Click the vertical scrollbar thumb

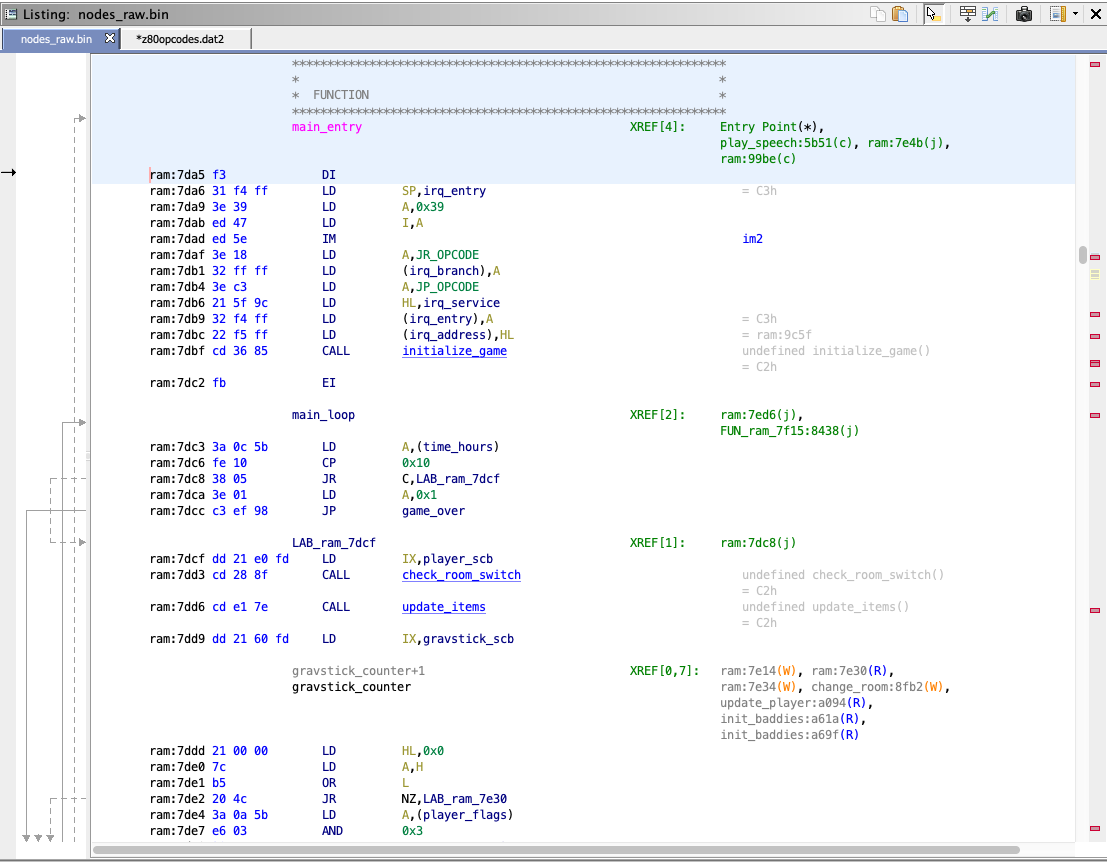[x=1082, y=254]
